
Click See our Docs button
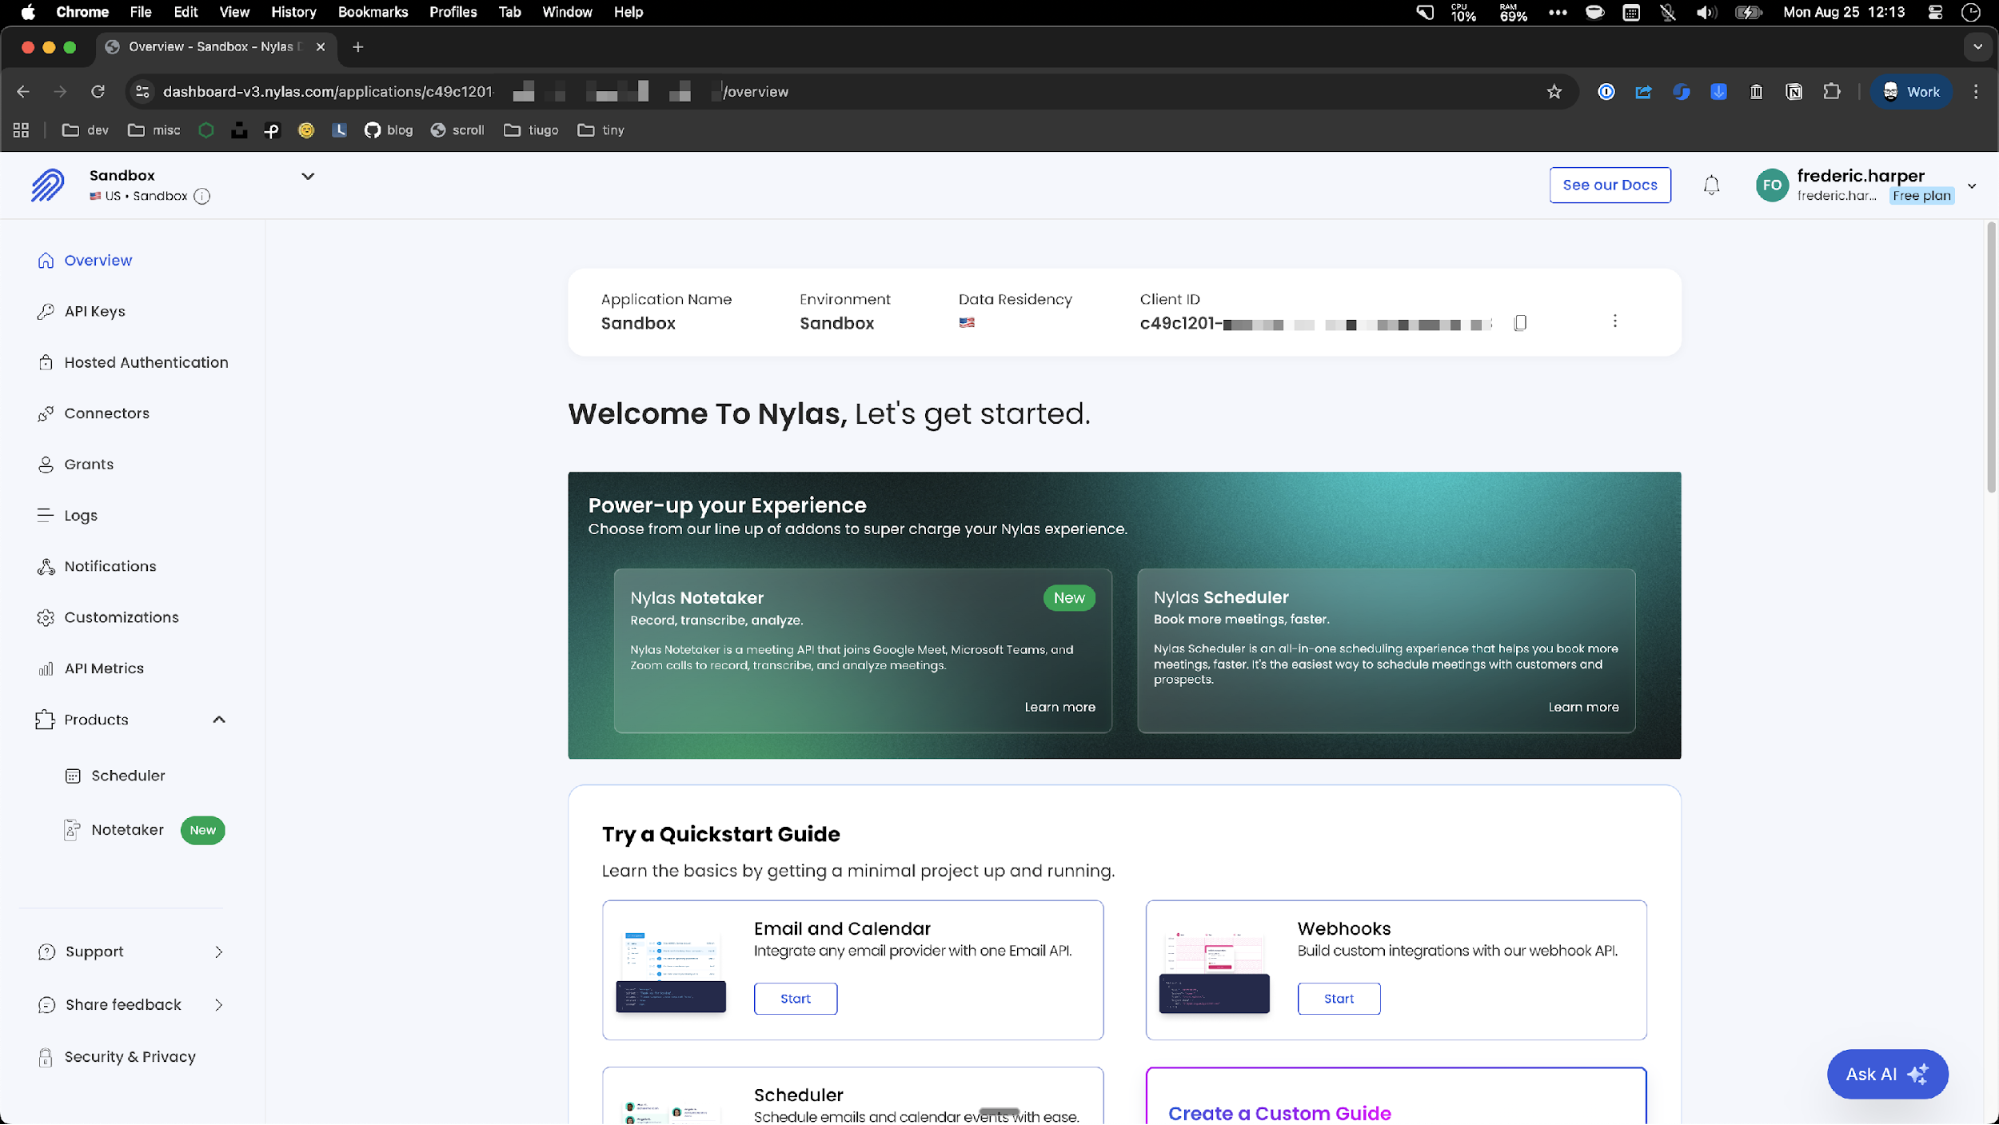point(1609,185)
